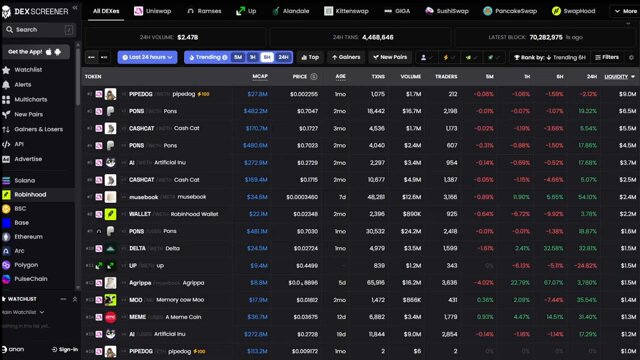Image resolution: width=640 pixels, height=360 pixels.
Task: Open New Pairs sprout icon in sidebar
Action: pyautogui.click(x=6, y=115)
